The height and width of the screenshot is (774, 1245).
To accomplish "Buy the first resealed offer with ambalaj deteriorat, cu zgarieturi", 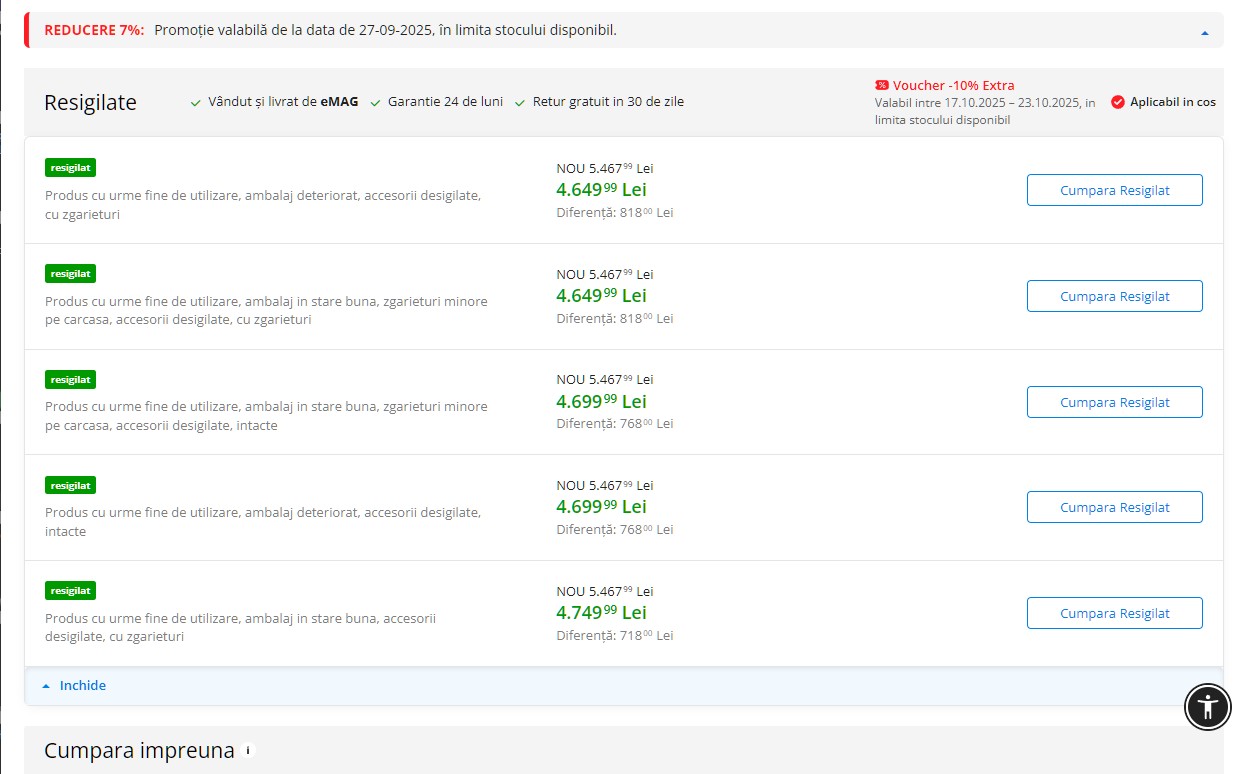I will coord(1114,190).
